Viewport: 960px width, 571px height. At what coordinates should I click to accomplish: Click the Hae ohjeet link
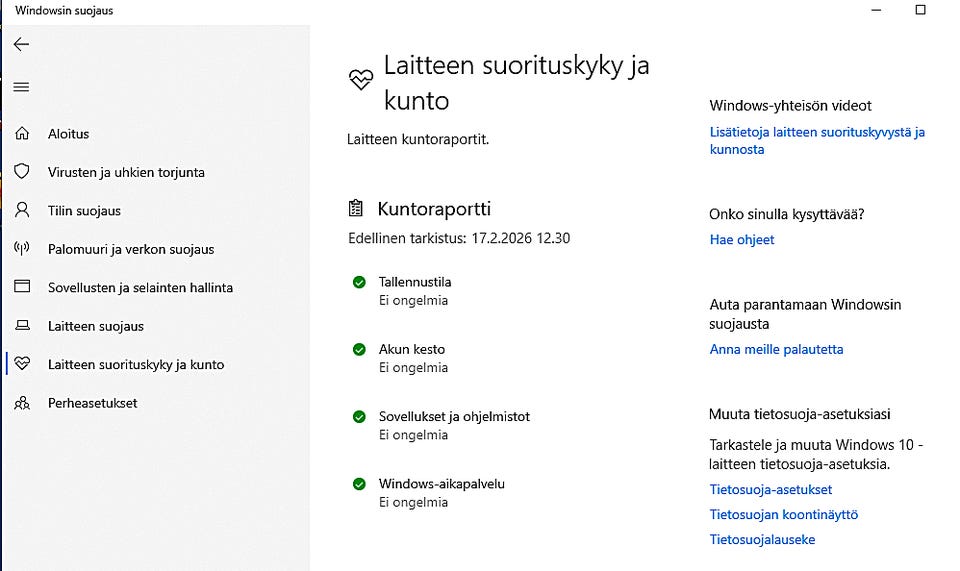click(741, 240)
